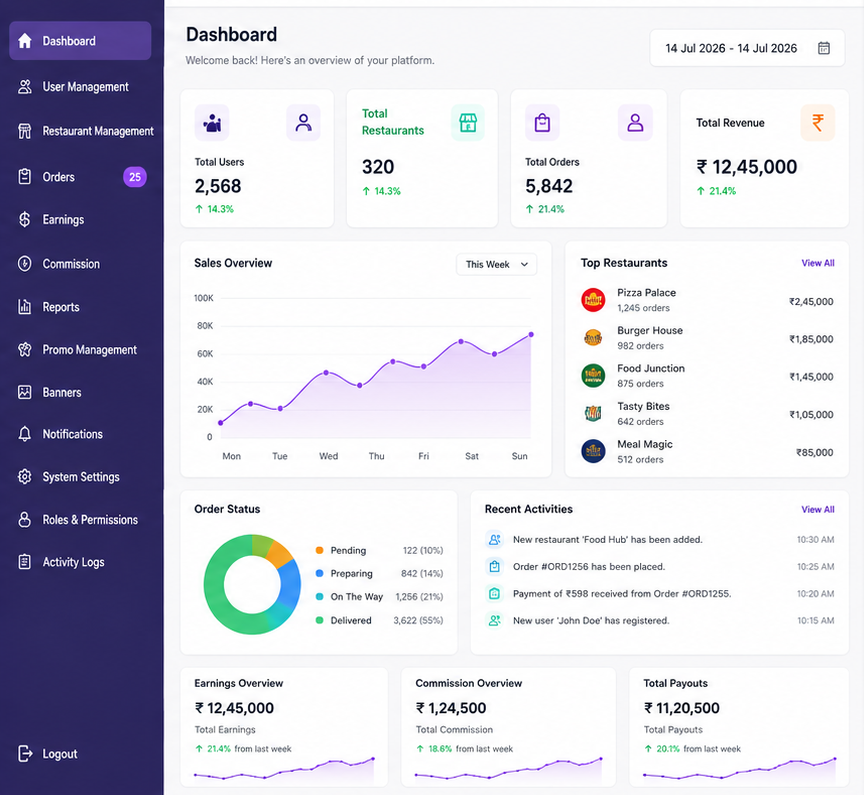Click the Food Junction logo
The image size is (864, 795).
[x=593, y=376]
